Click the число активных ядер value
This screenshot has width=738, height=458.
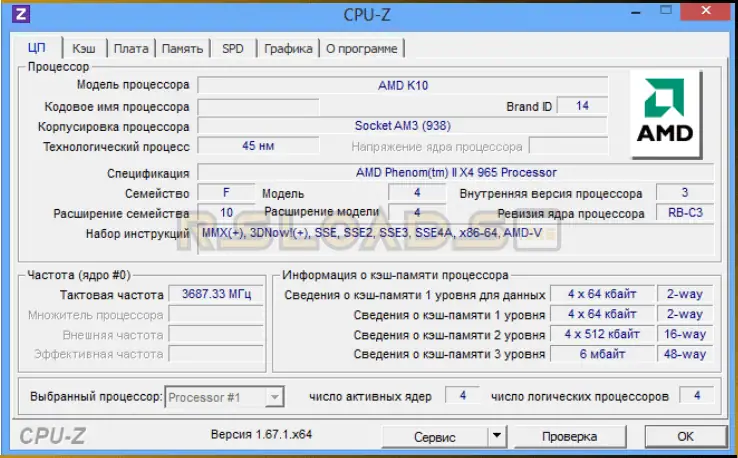pyautogui.click(x=463, y=395)
